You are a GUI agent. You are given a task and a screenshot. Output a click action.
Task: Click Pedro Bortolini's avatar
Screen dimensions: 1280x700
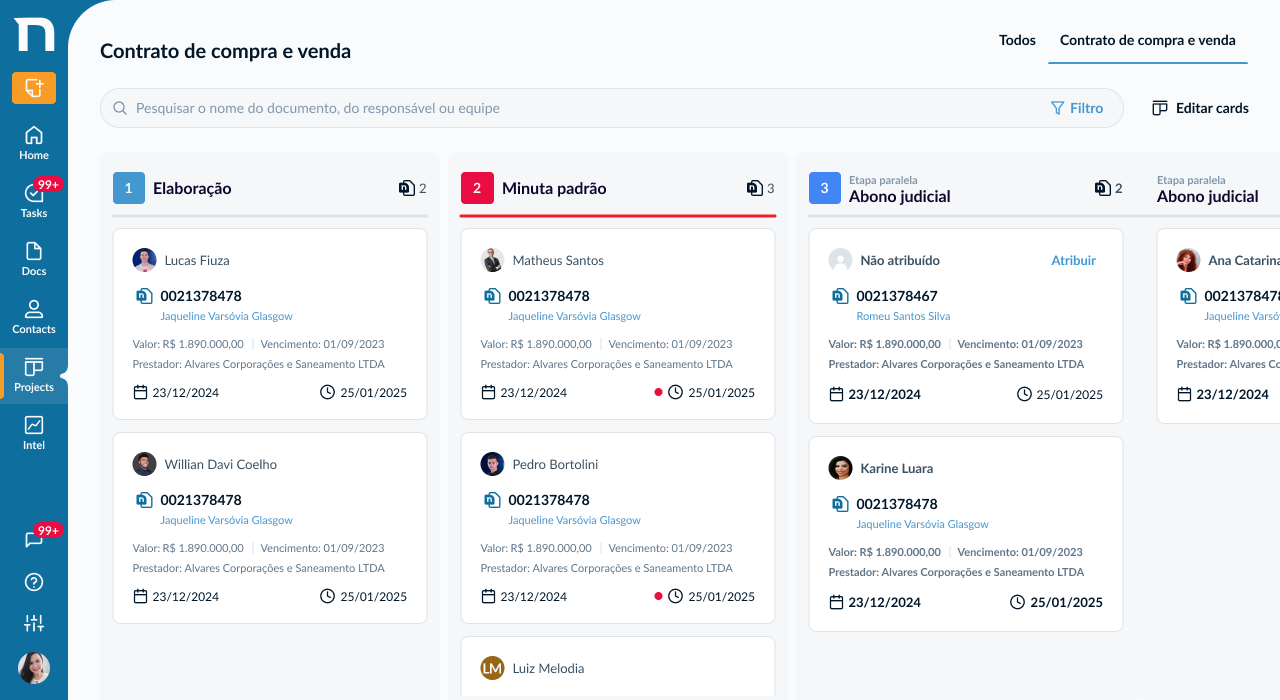click(492, 464)
